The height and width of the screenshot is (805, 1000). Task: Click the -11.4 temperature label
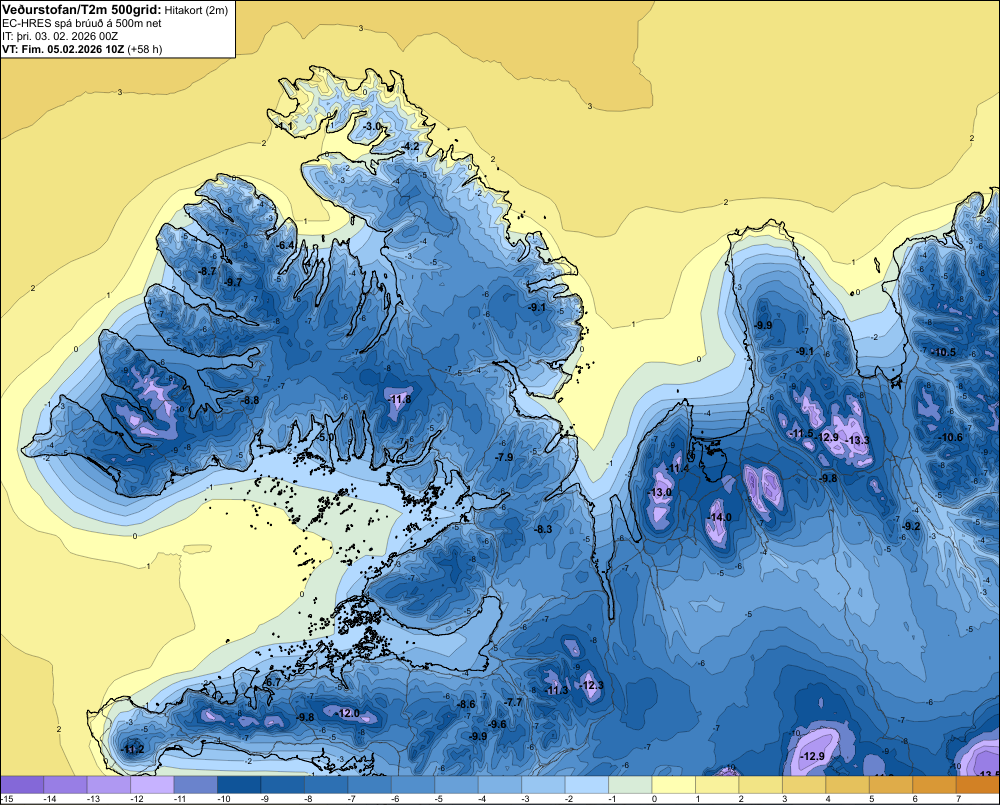(x=677, y=469)
